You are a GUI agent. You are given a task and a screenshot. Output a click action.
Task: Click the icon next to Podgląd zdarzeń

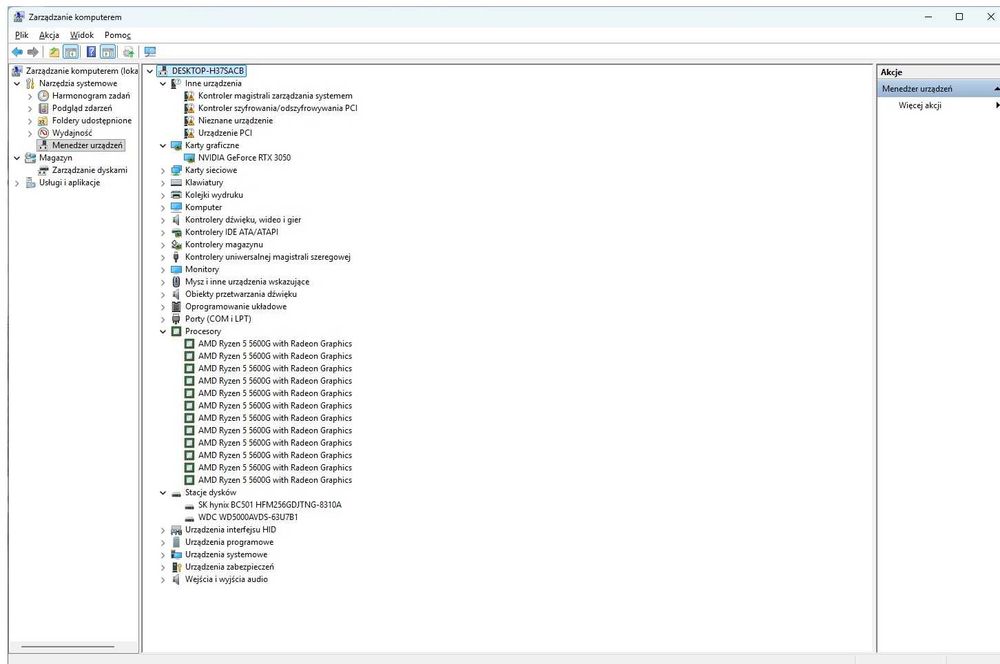(x=43, y=108)
